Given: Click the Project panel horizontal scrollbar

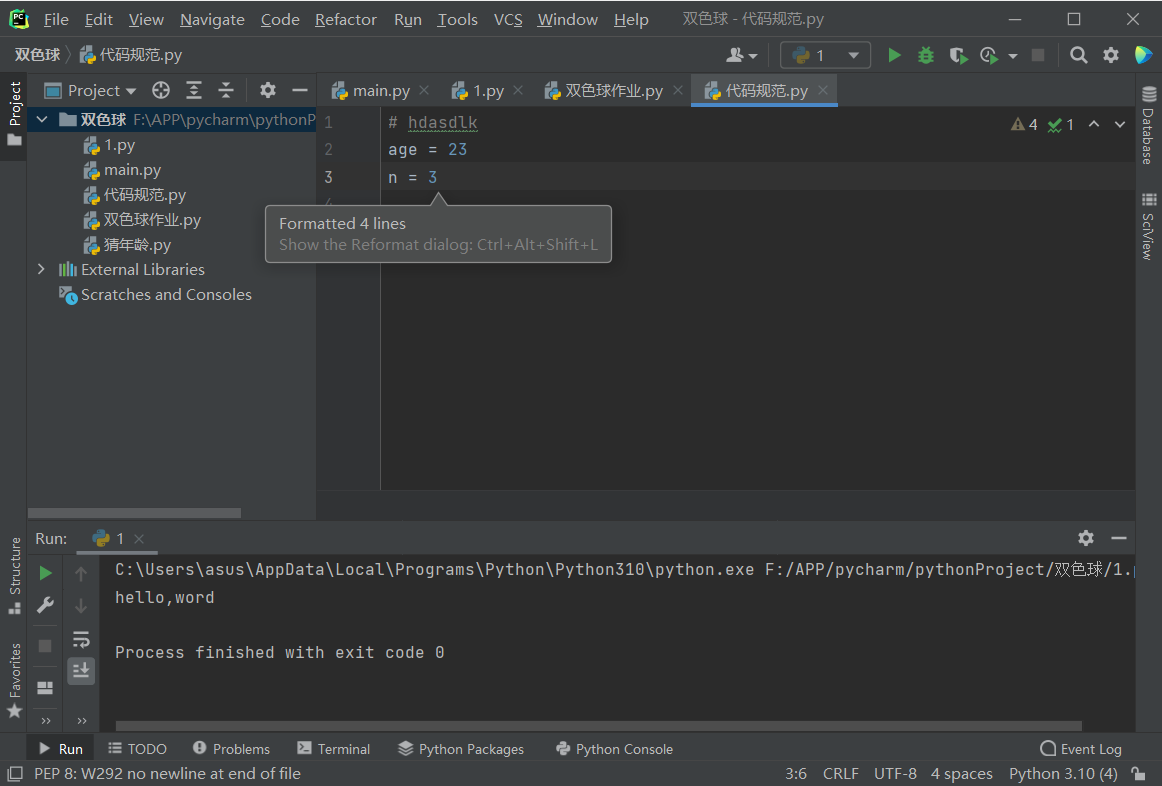Looking at the screenshot, I should point(134,513).
